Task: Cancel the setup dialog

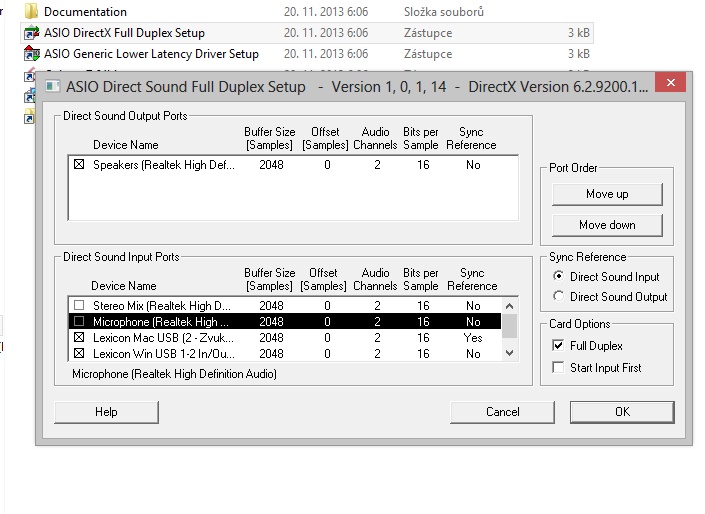Action: [x=502, y=412]
